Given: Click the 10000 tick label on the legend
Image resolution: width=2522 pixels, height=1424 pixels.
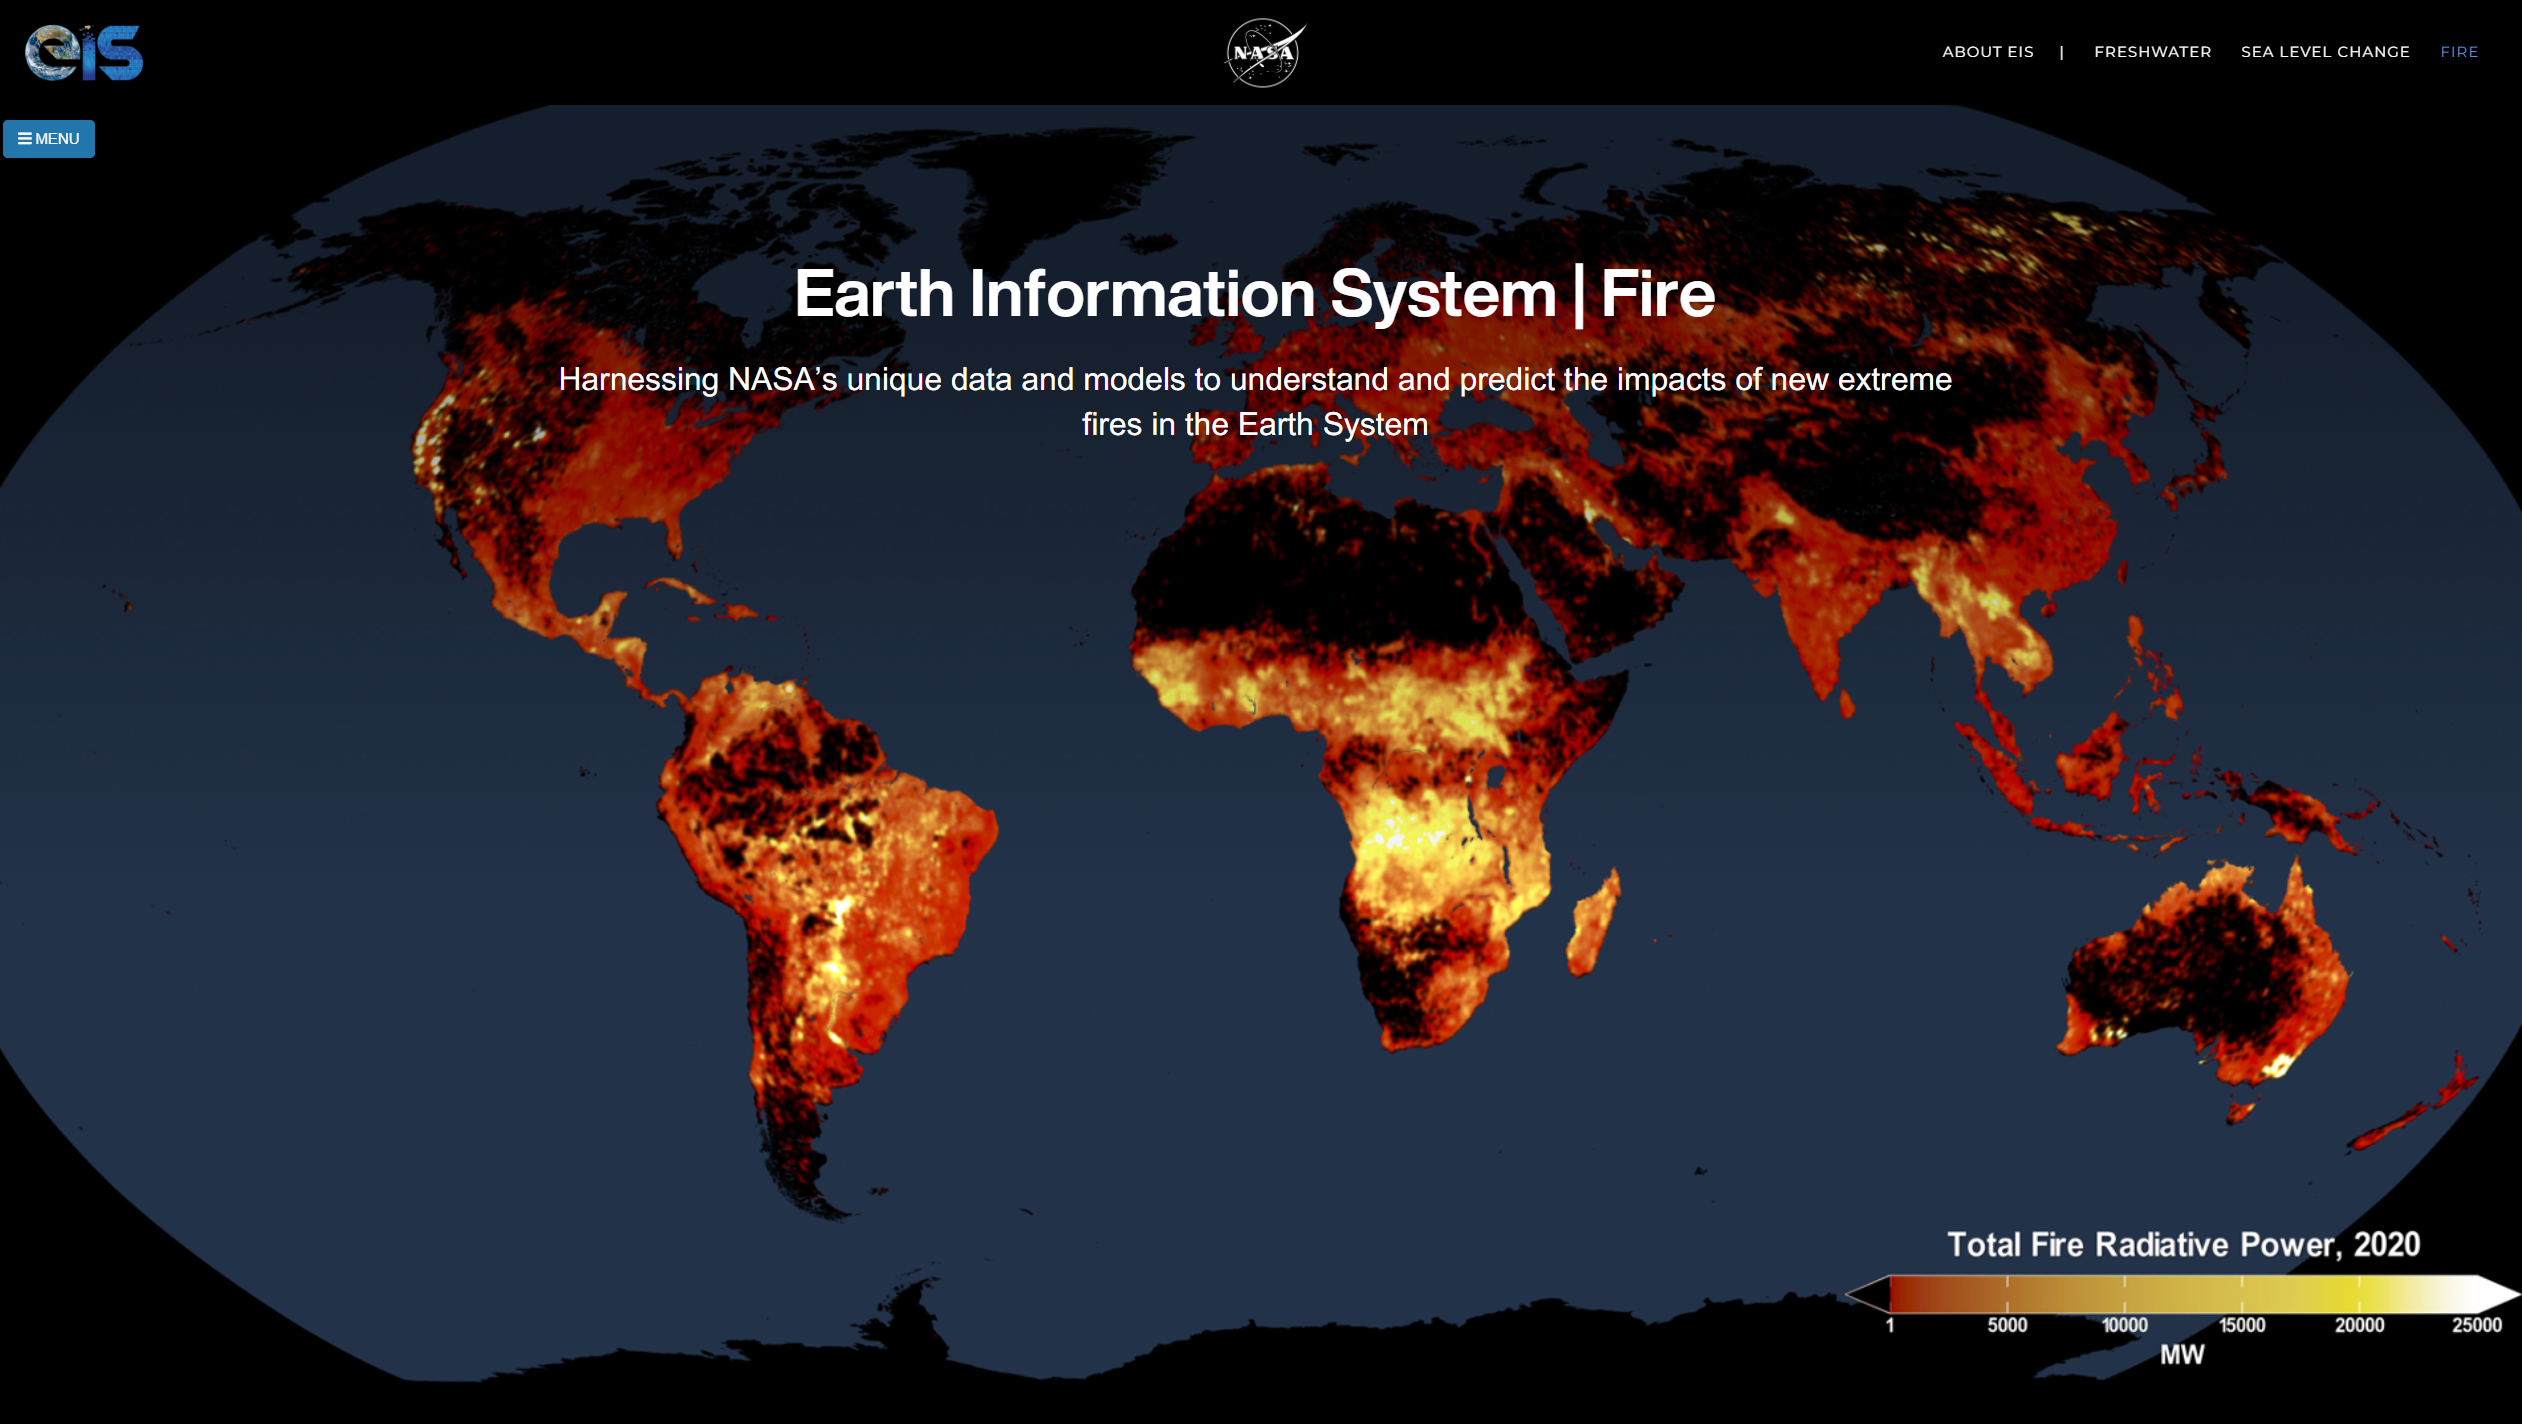Looking at the screenshot, I should click(x=2124, y=1325).
